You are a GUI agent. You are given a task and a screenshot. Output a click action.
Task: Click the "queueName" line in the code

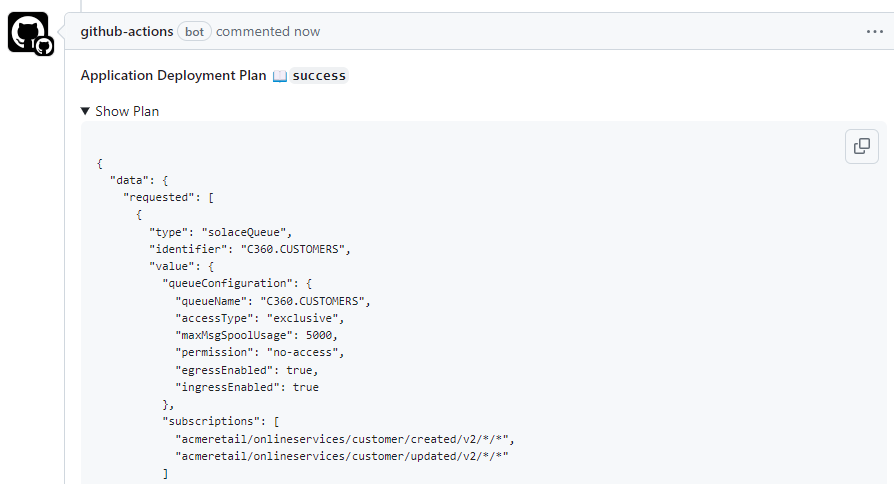pyautogui.click(x=274, y=300)
